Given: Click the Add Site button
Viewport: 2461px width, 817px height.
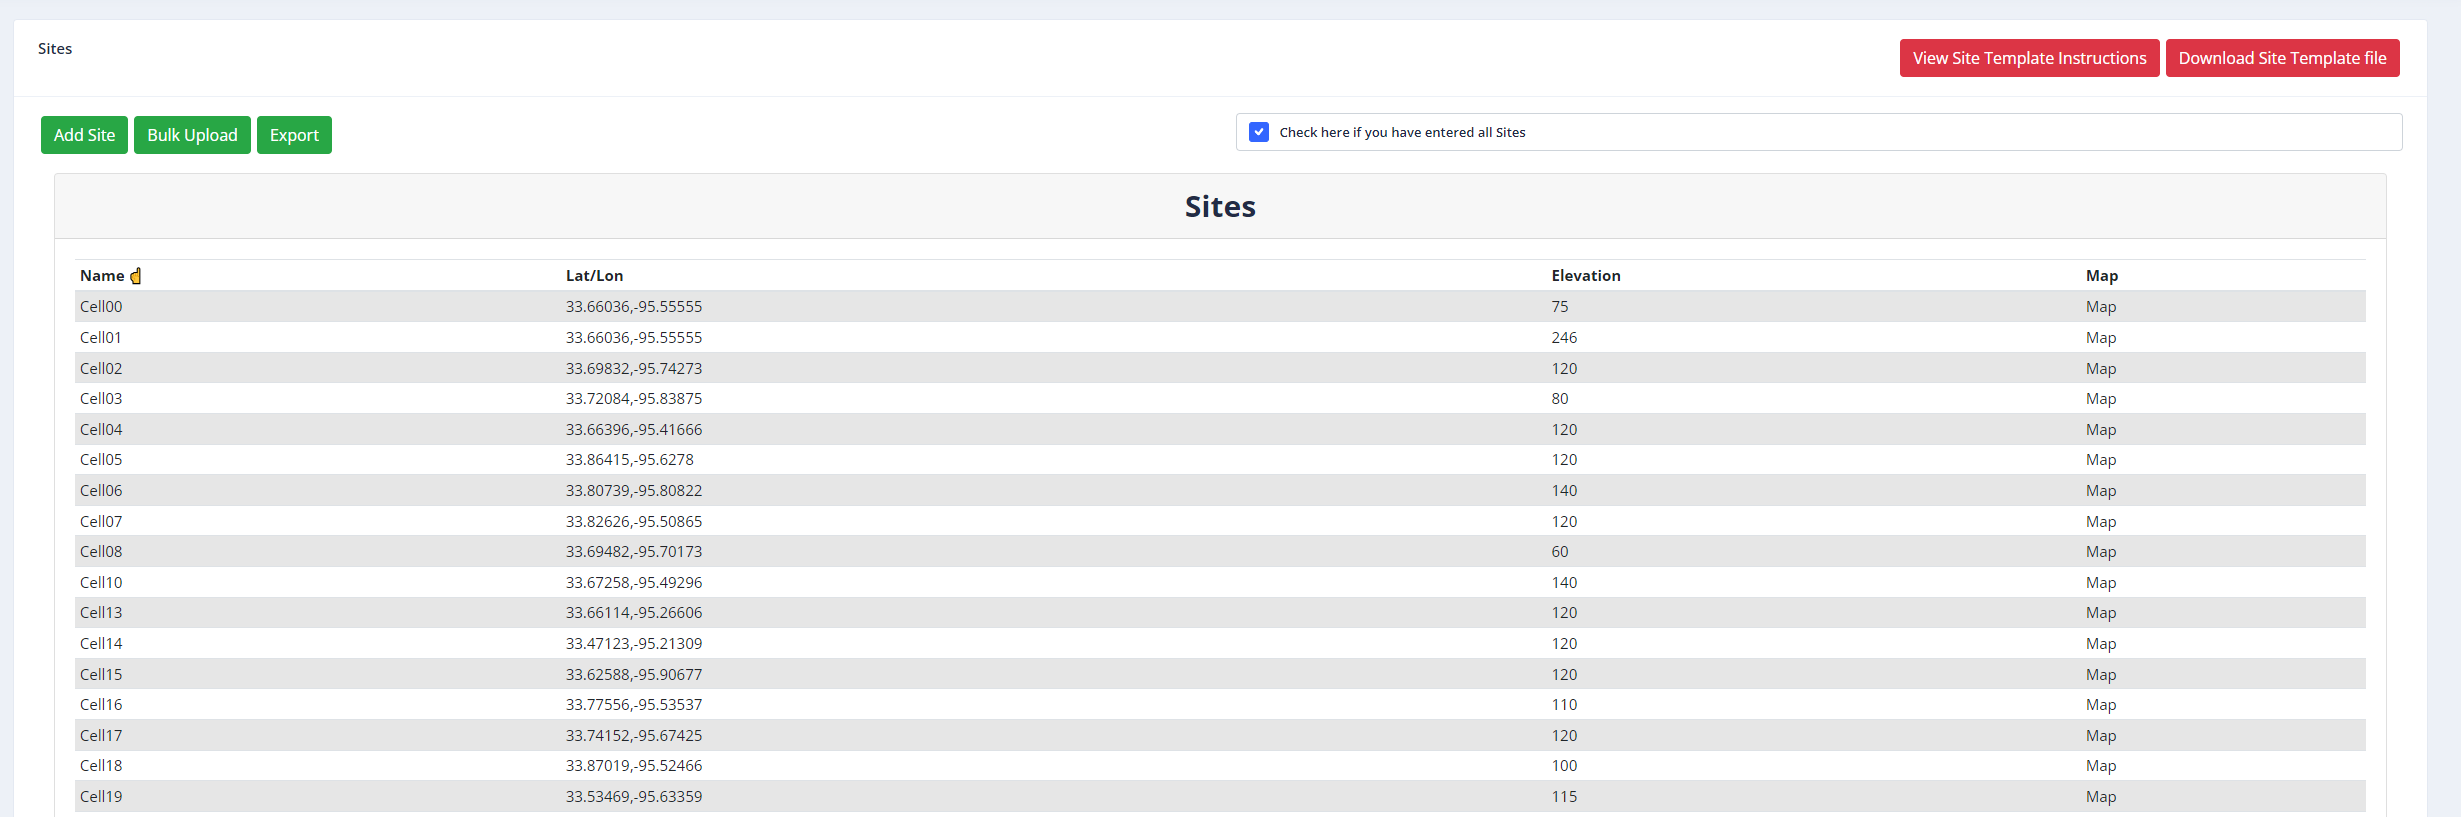Looking at the screenshot, I should pyautogui.click(x=84, y=135).
